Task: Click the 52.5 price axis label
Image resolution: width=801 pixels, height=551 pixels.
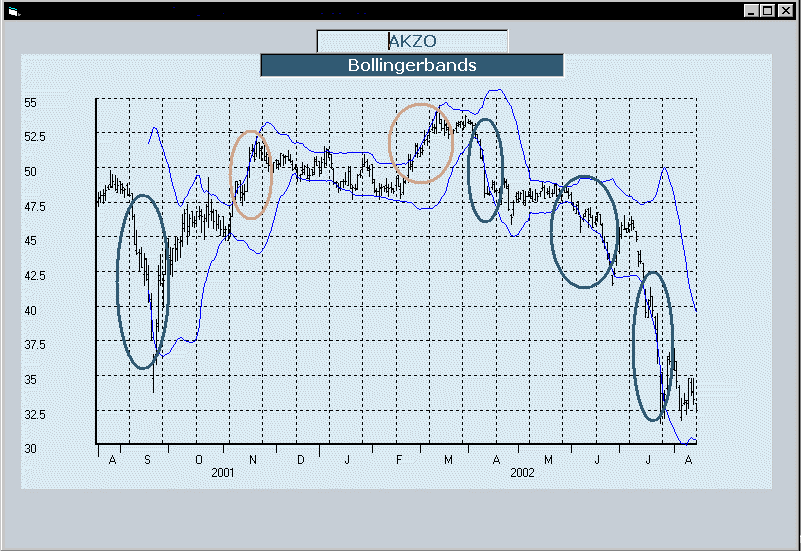Action: [35, 137]
